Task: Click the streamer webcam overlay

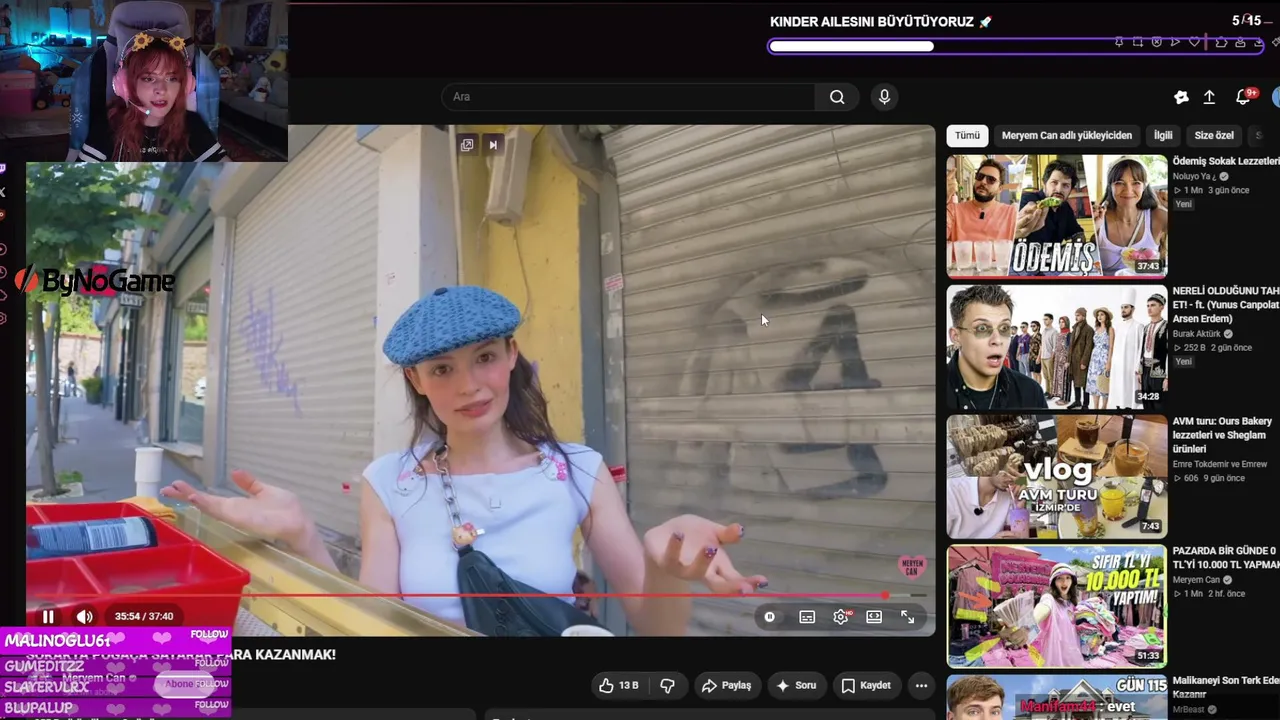Action: [144, 81]
